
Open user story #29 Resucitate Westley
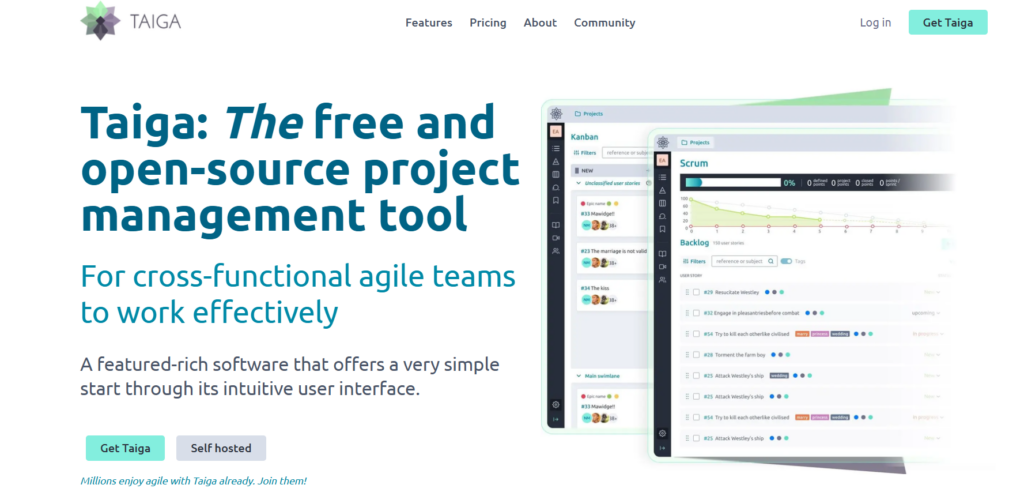pyautogui.click(x=731, y=292)
